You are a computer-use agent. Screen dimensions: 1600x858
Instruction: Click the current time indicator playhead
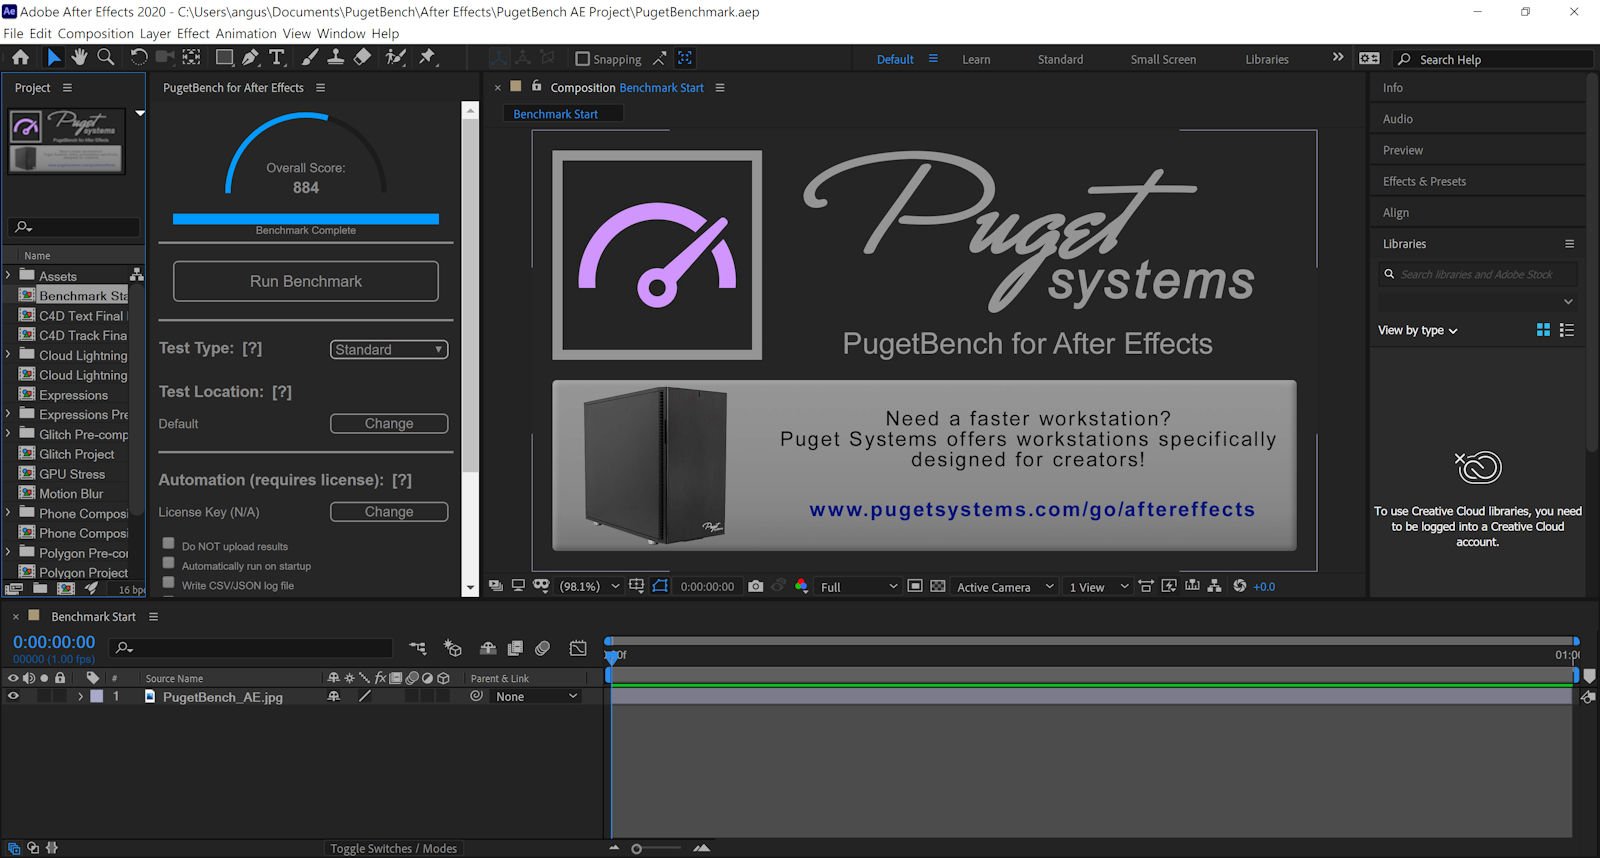point(612,656)
